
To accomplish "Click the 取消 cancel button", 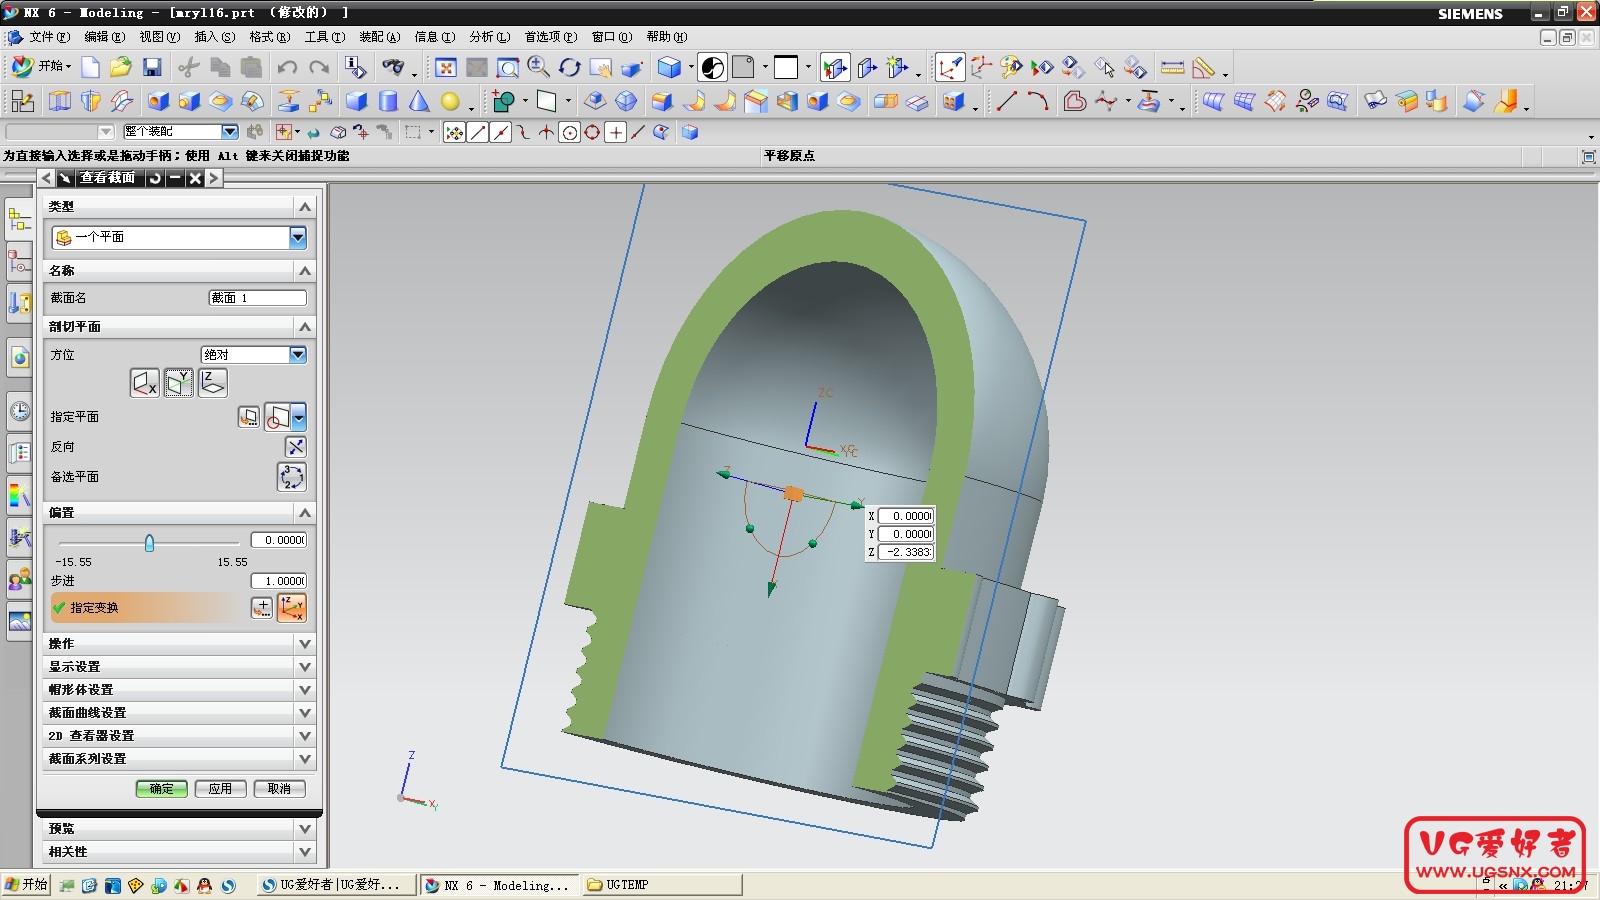I will (x=279, y=788).
